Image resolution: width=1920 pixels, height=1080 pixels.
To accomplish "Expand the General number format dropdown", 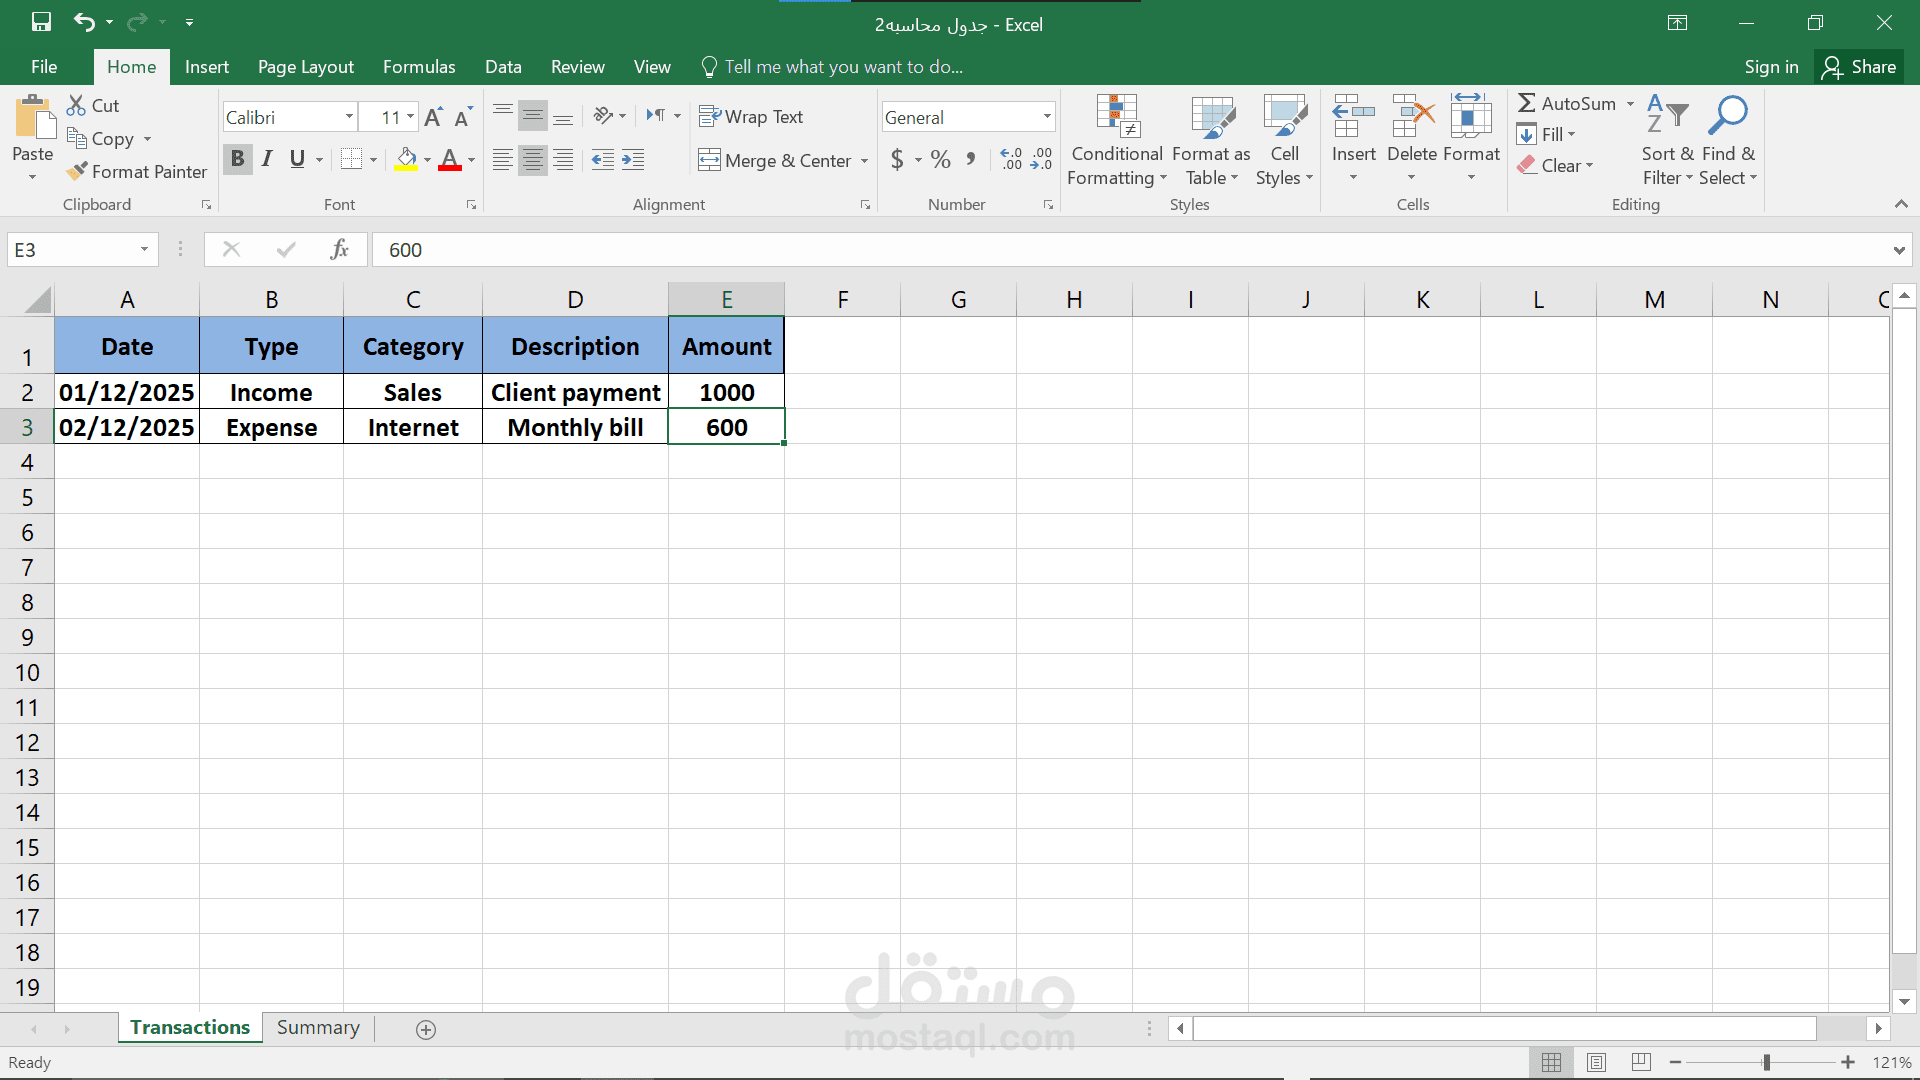I will click(1047, 117).
